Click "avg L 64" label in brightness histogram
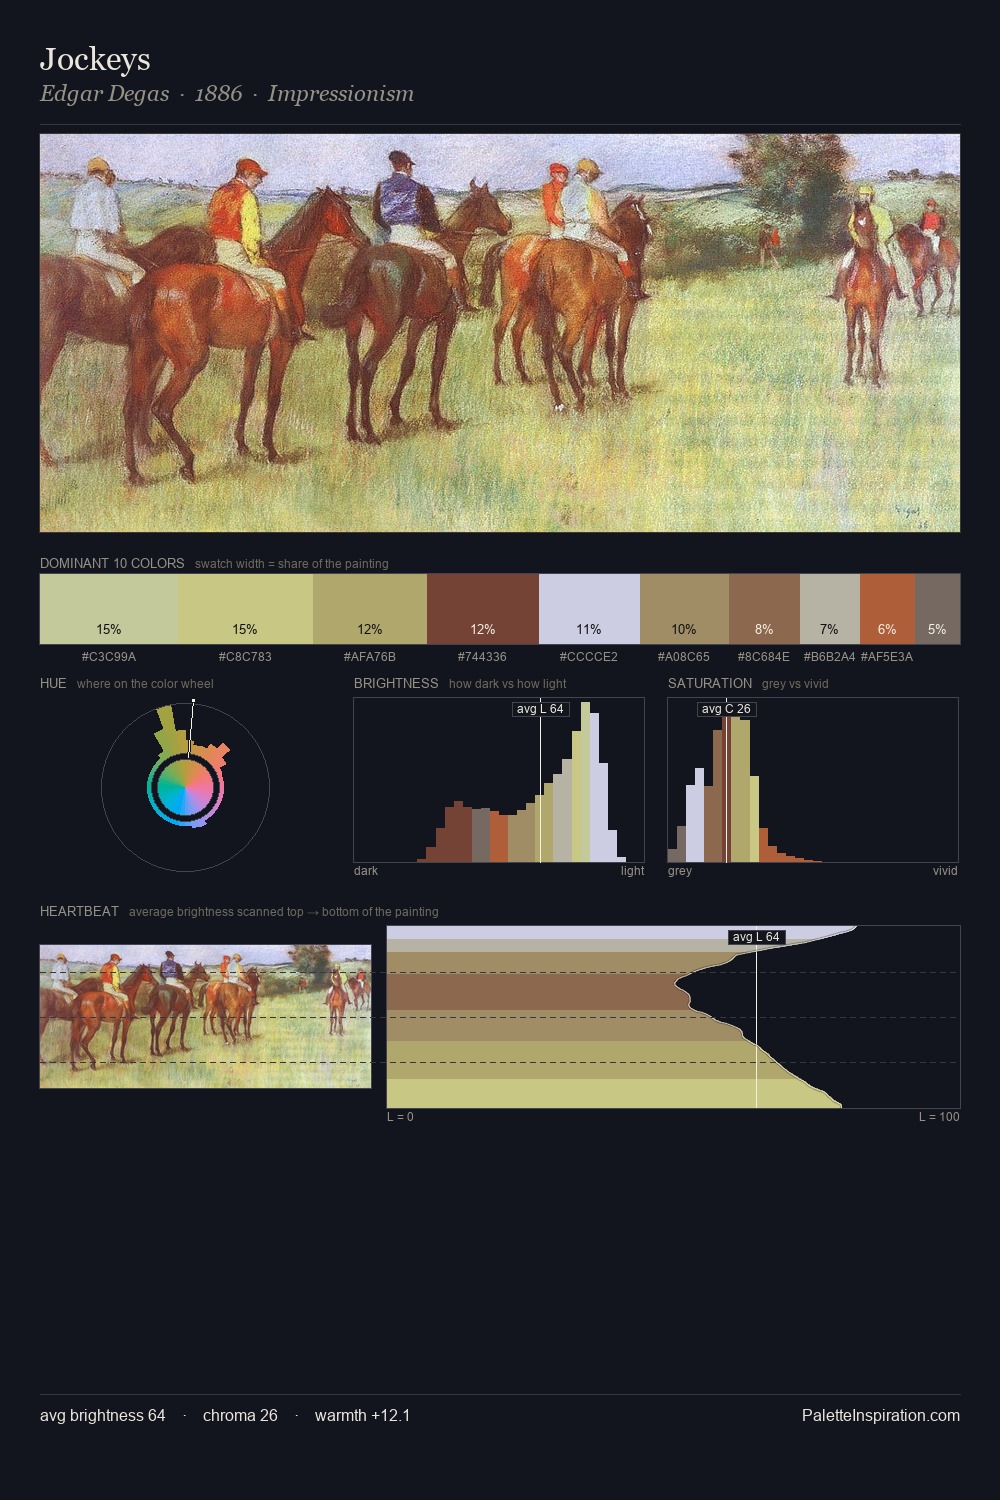 pos(540,709)
